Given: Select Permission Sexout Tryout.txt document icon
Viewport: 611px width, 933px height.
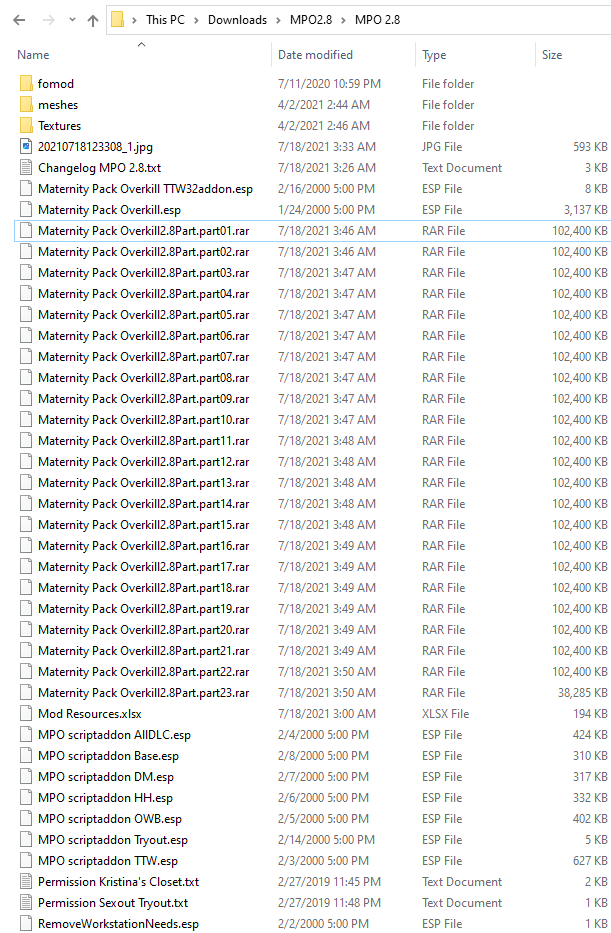Looking at the screenshot, I should click(x=26, y=903).
